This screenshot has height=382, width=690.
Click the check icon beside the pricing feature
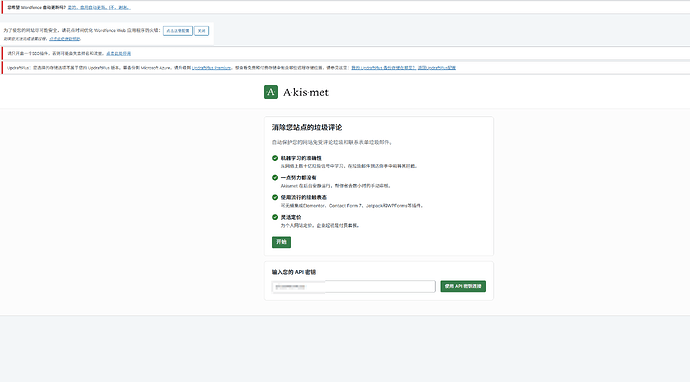(x=275, y=217)
